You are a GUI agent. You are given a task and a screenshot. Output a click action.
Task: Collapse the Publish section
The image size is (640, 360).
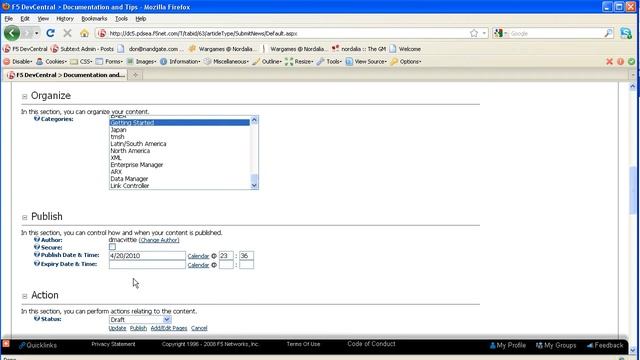[24, 217]
